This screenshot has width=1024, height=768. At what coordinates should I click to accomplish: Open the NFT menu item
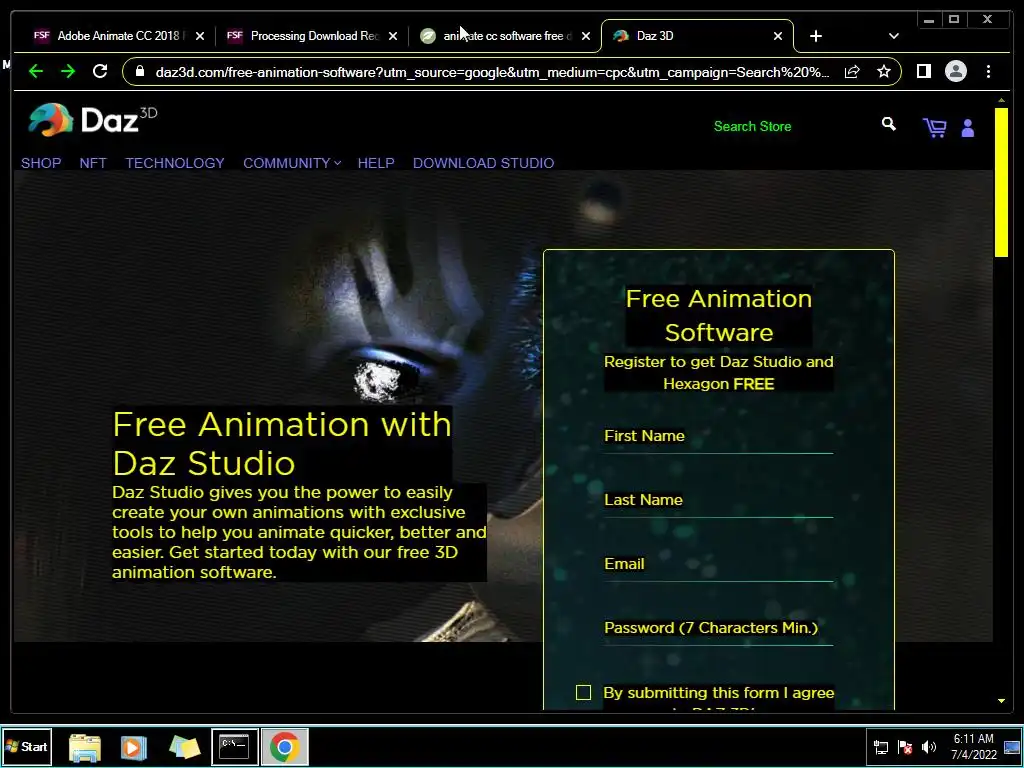93,163
